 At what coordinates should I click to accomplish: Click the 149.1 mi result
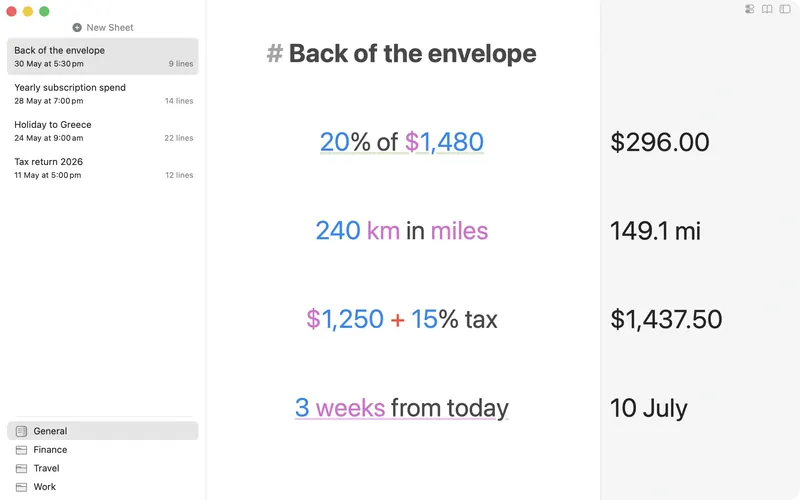pyautogui.click(x=655, y=231)
